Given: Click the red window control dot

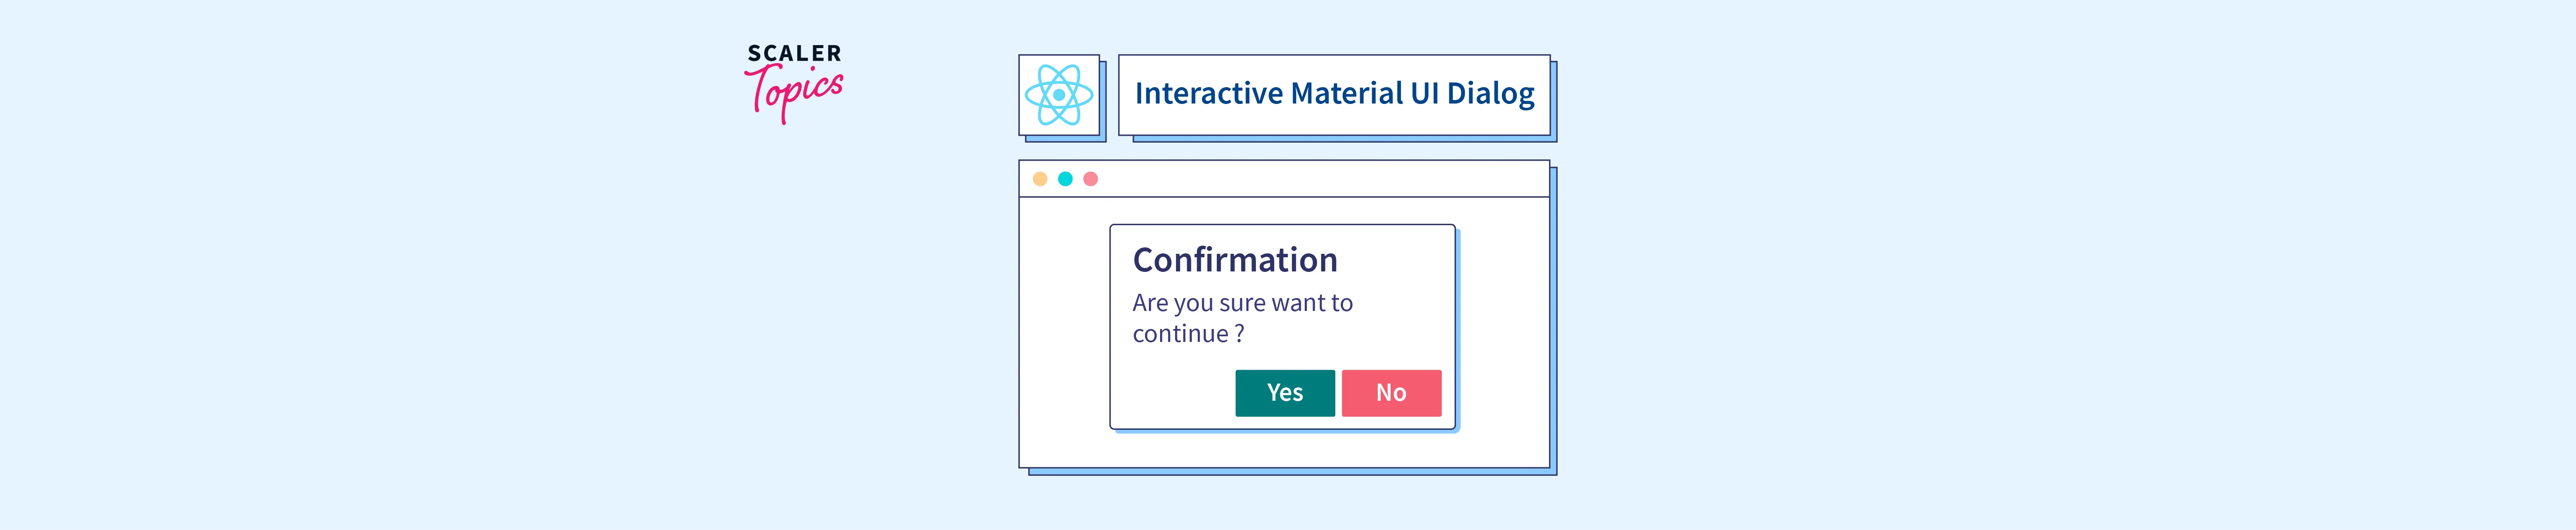Looking at the screenshot, I should coord(1091,179).
